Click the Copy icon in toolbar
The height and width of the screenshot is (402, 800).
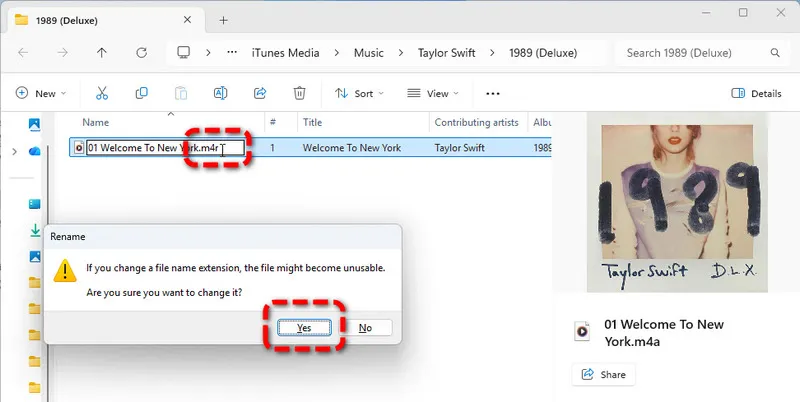[x=141, y=93]
